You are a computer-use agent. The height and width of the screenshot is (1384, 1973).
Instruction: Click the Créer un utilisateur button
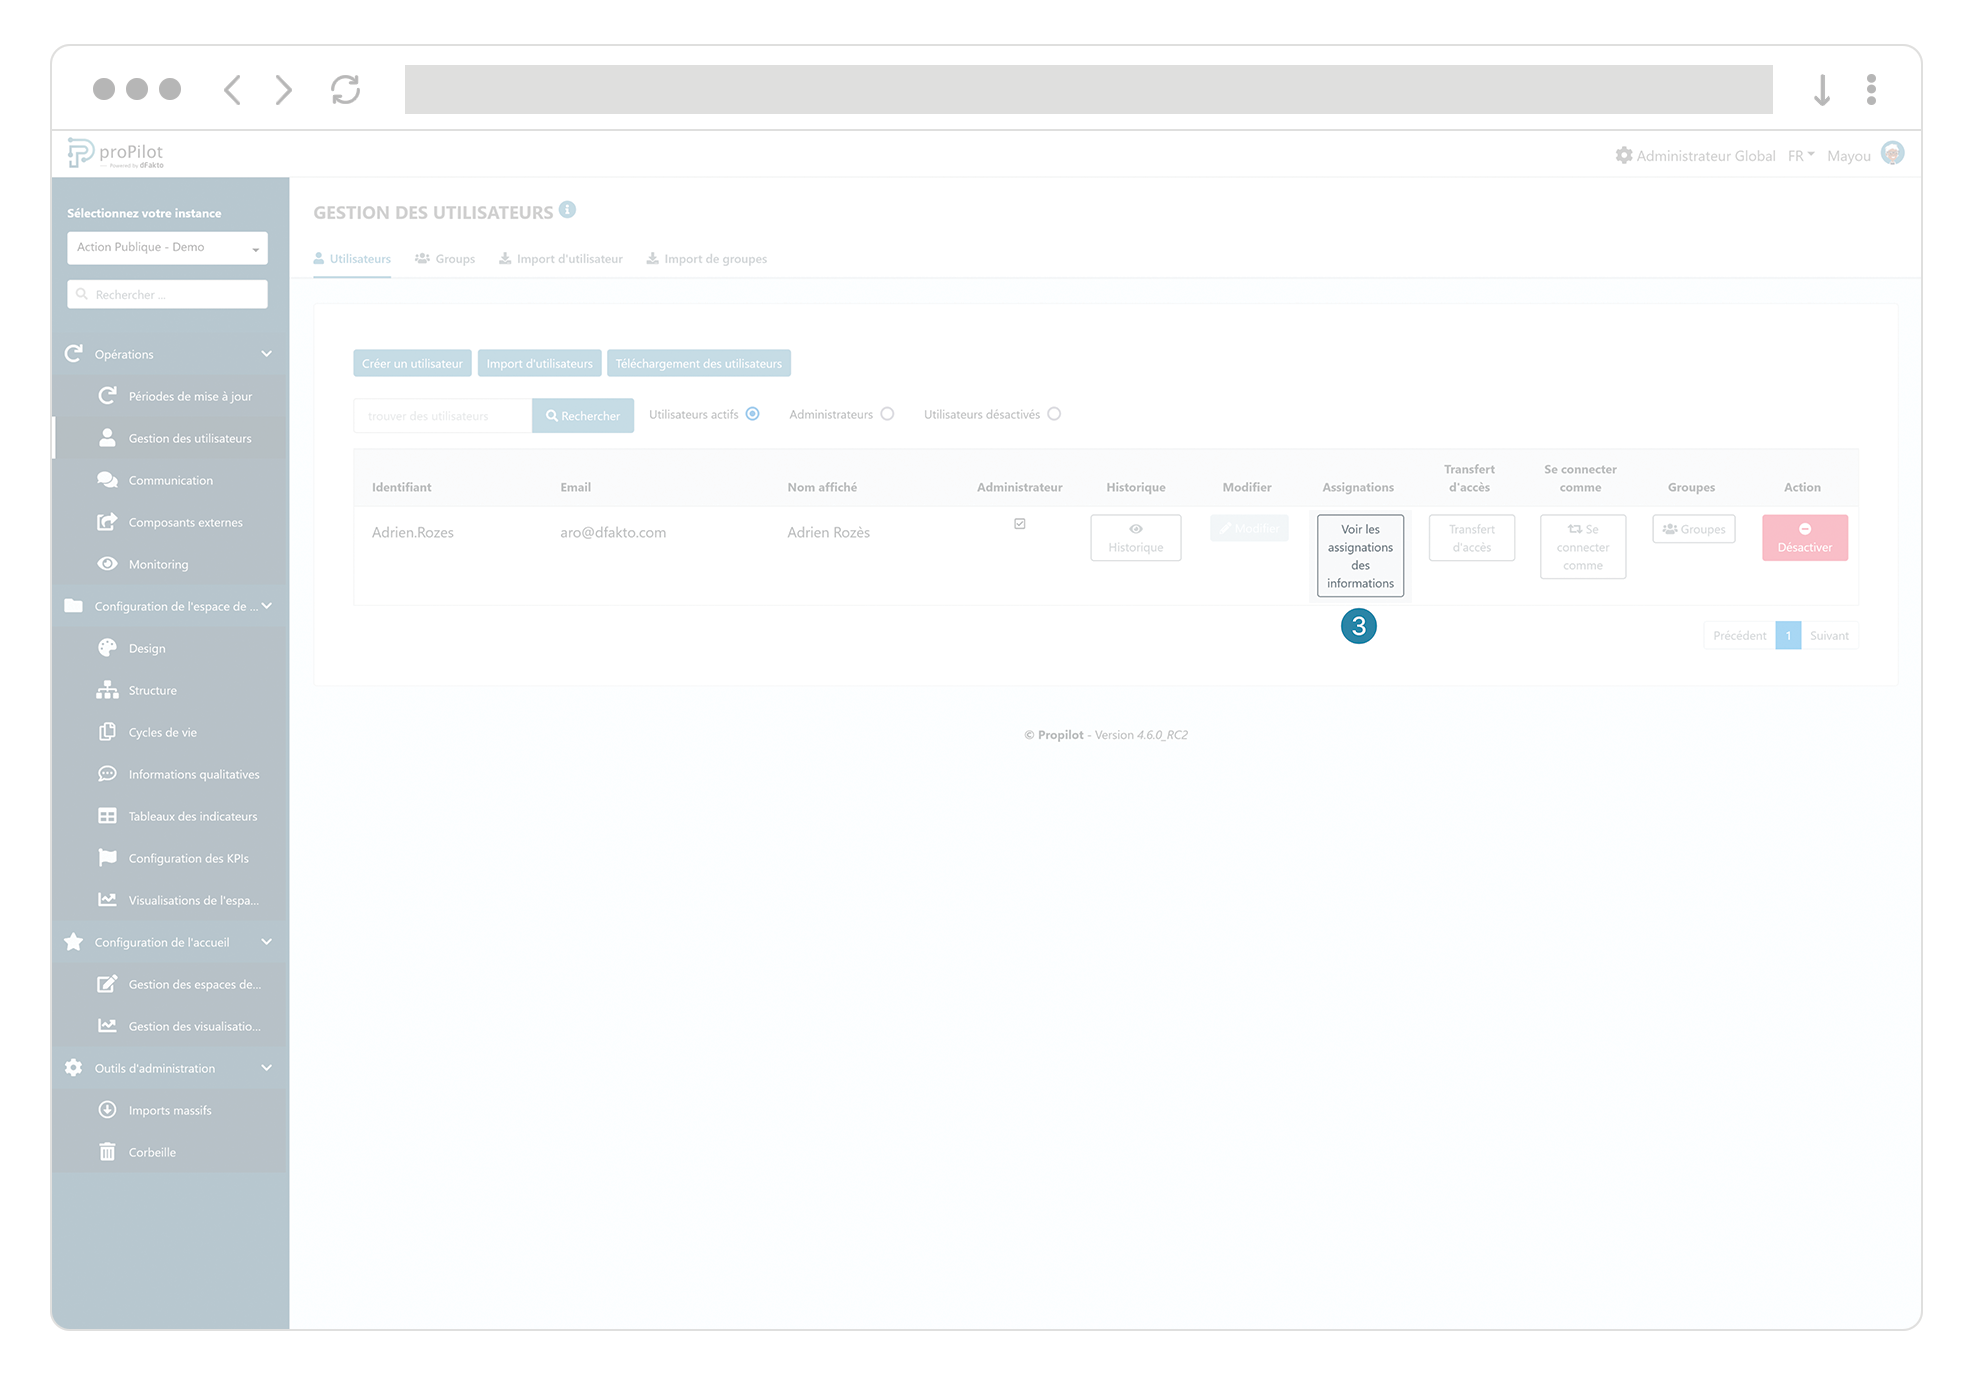[411, 363]
